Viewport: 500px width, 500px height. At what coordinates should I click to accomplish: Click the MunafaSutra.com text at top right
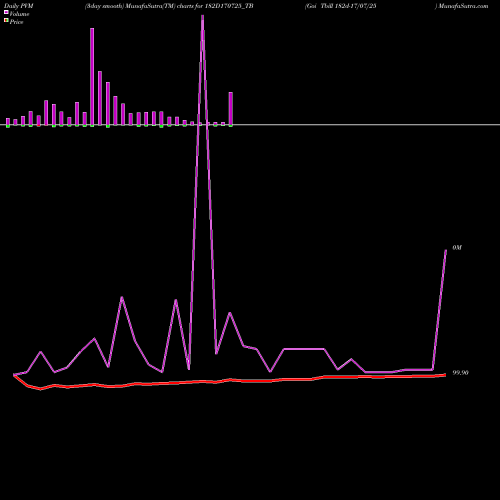pos(463,6)
